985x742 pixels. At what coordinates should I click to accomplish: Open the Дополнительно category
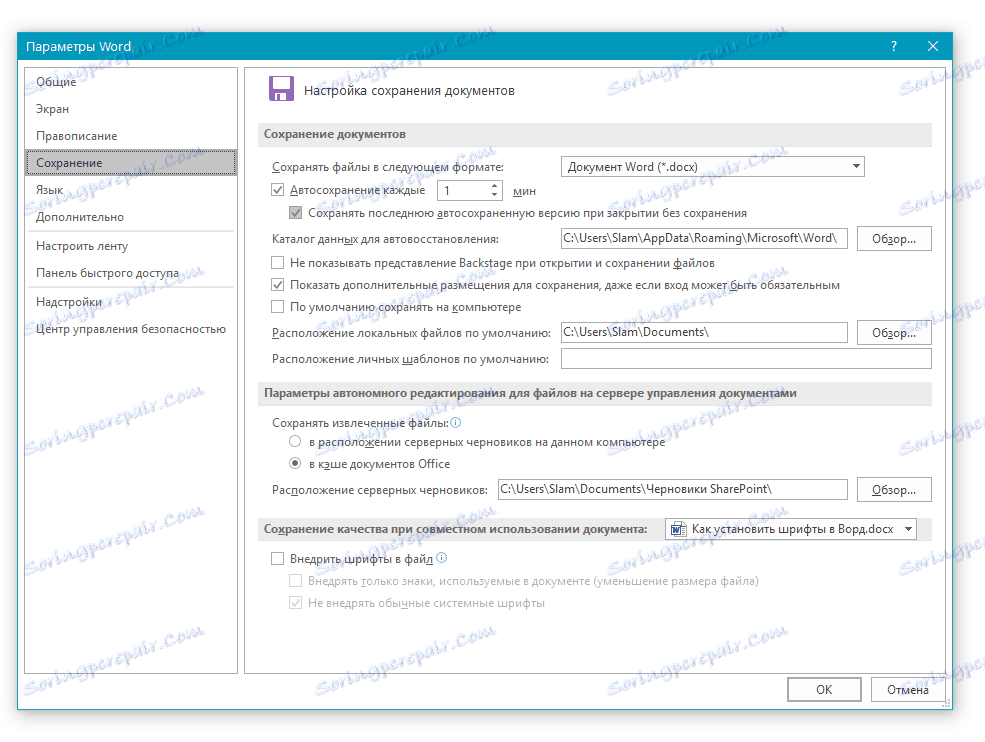(x=131, y=217)
